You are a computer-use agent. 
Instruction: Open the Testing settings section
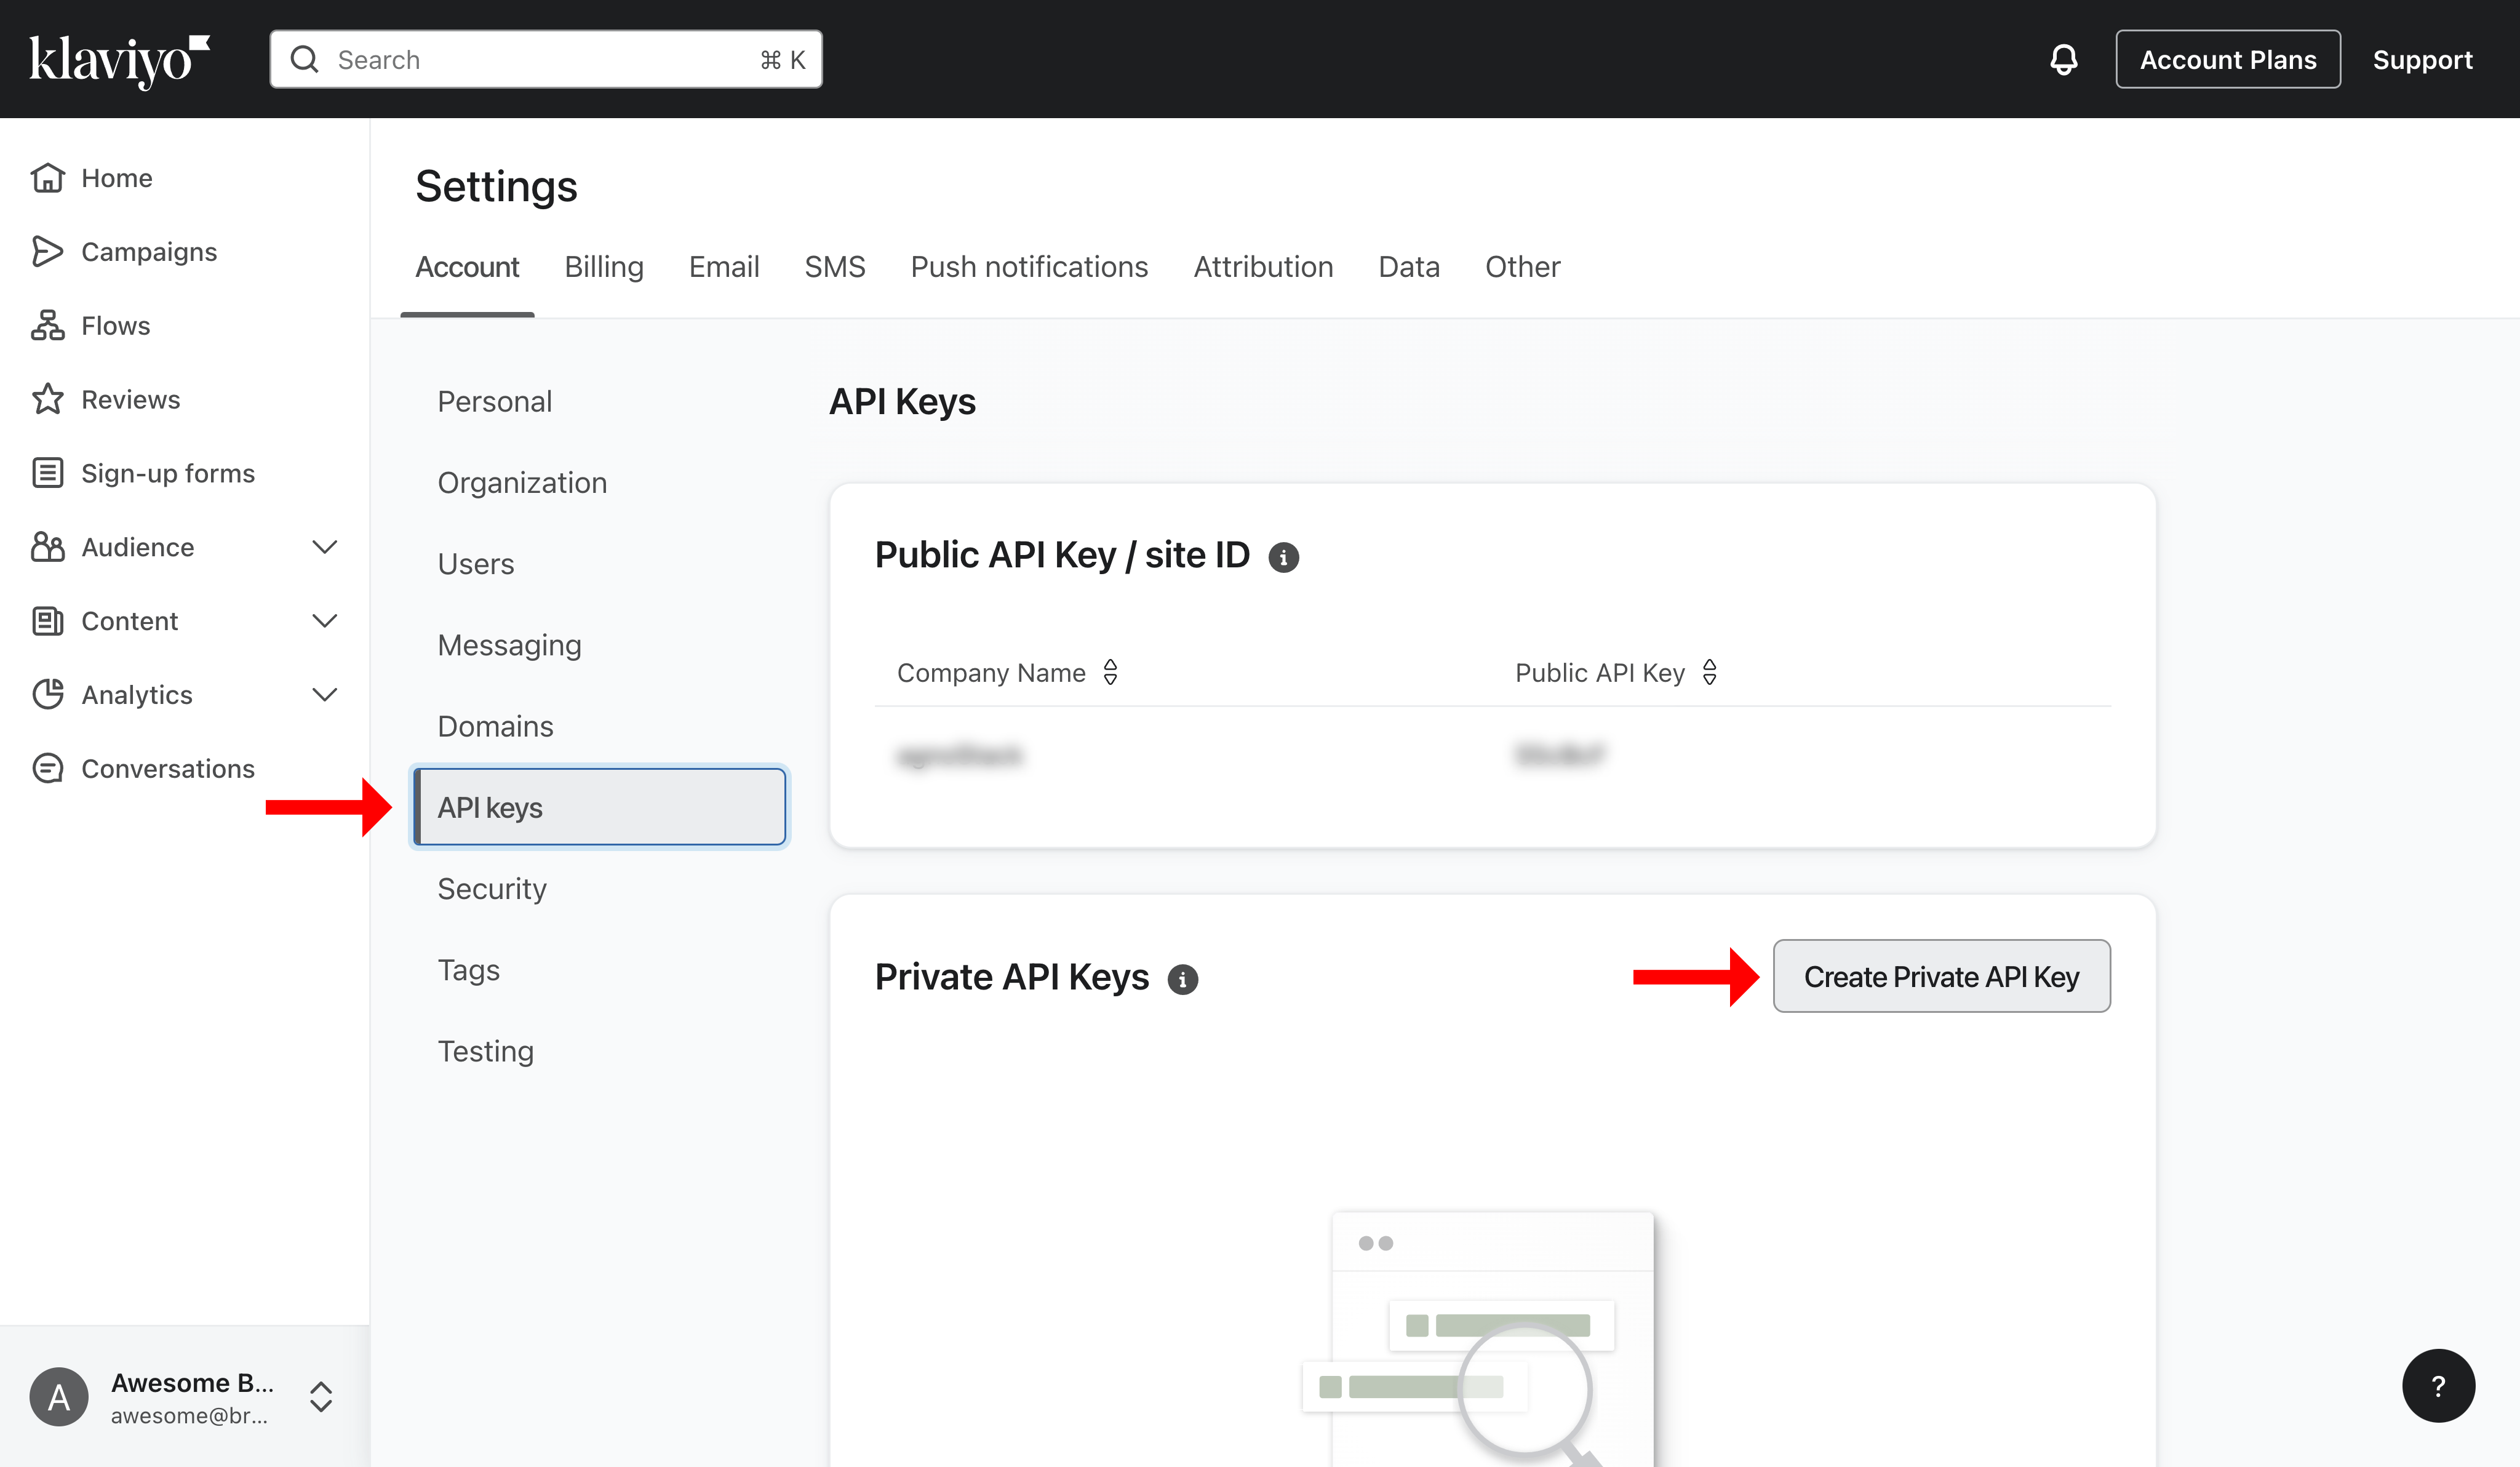[x=486, y=1051]
